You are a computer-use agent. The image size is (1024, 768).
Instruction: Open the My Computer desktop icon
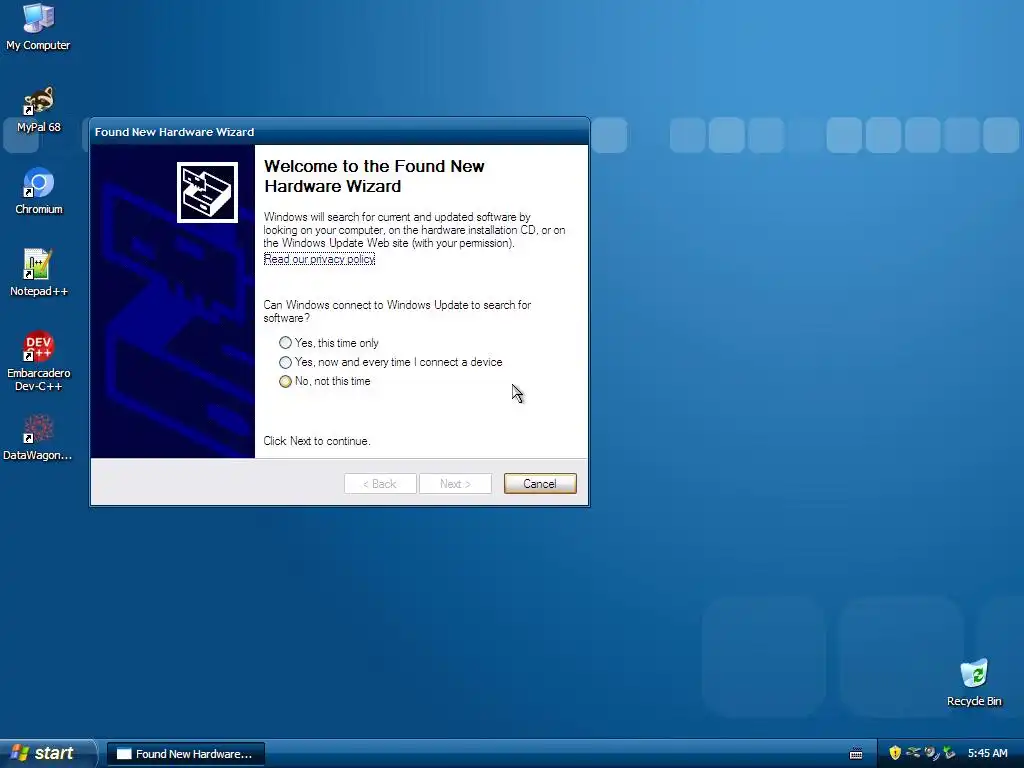pyautogui.click(x=38, y=26)
